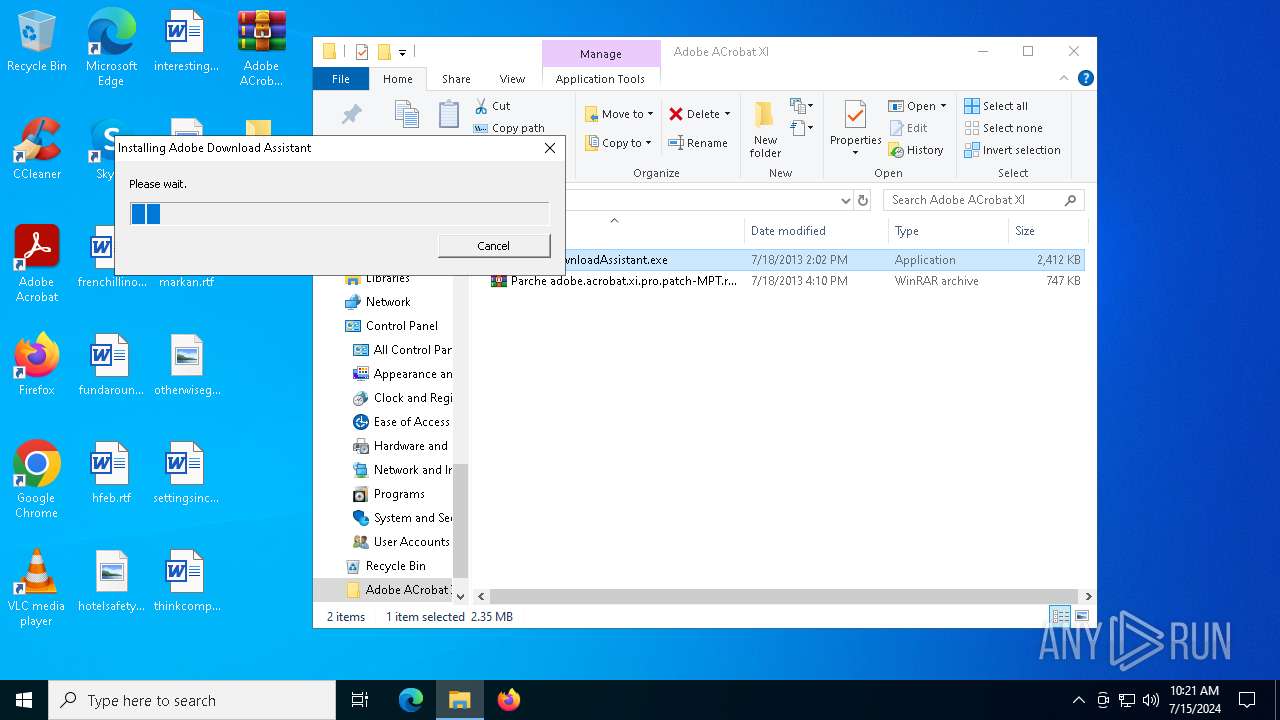Select Recycle Bin in navigation pane
This screenshot has width=1280, height=720.
click(x=395, y=566)
